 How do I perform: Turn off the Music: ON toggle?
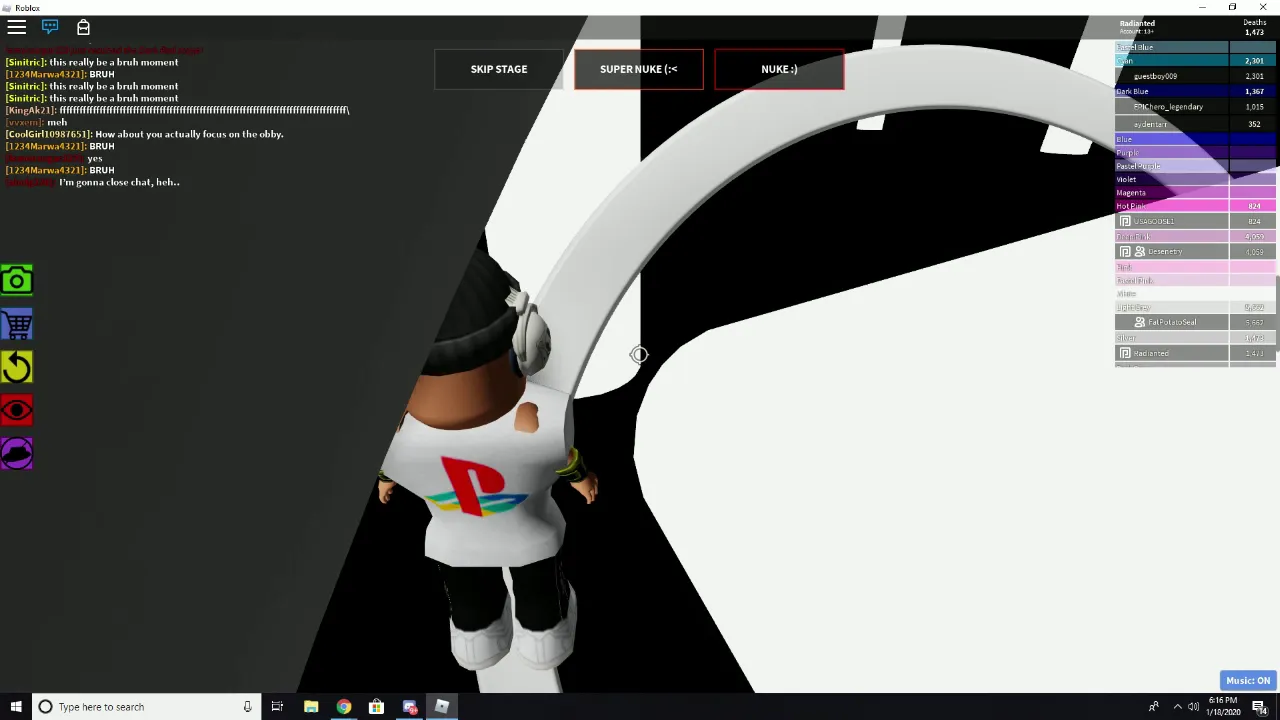tap(1248, 681)
